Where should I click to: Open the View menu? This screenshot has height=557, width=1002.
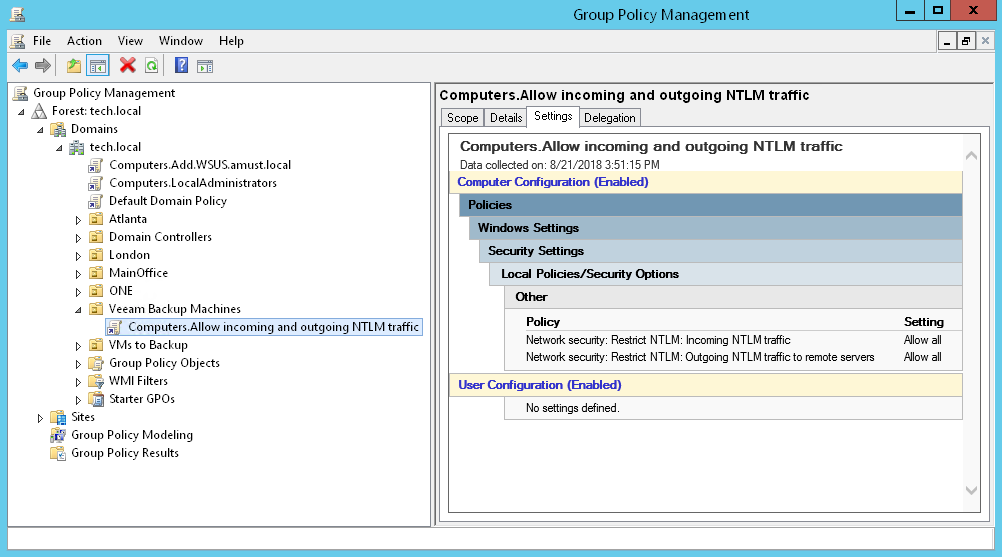[x=130, y=41]
